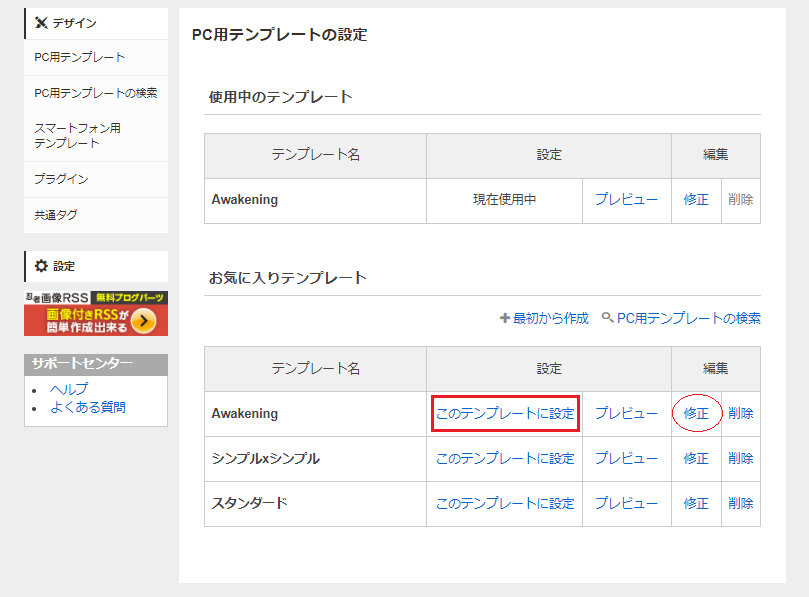Open the よくある質問 link

tap(88, 407)
